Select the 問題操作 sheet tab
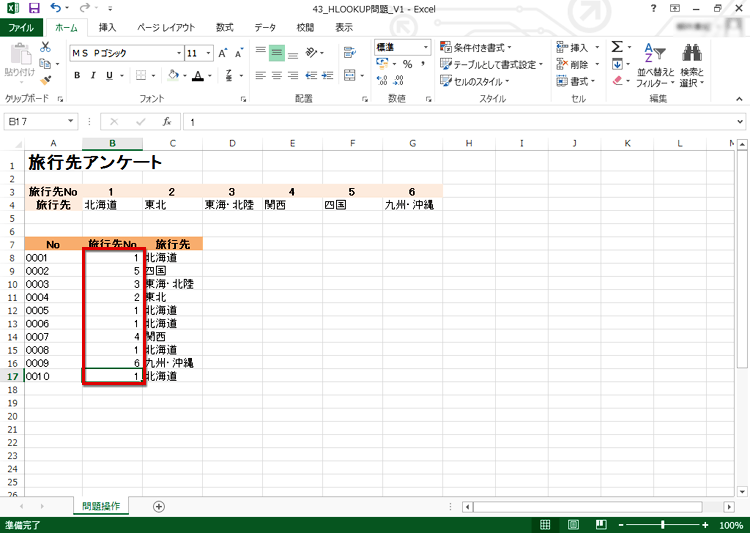The image size is (750, 533). [101, 506]
